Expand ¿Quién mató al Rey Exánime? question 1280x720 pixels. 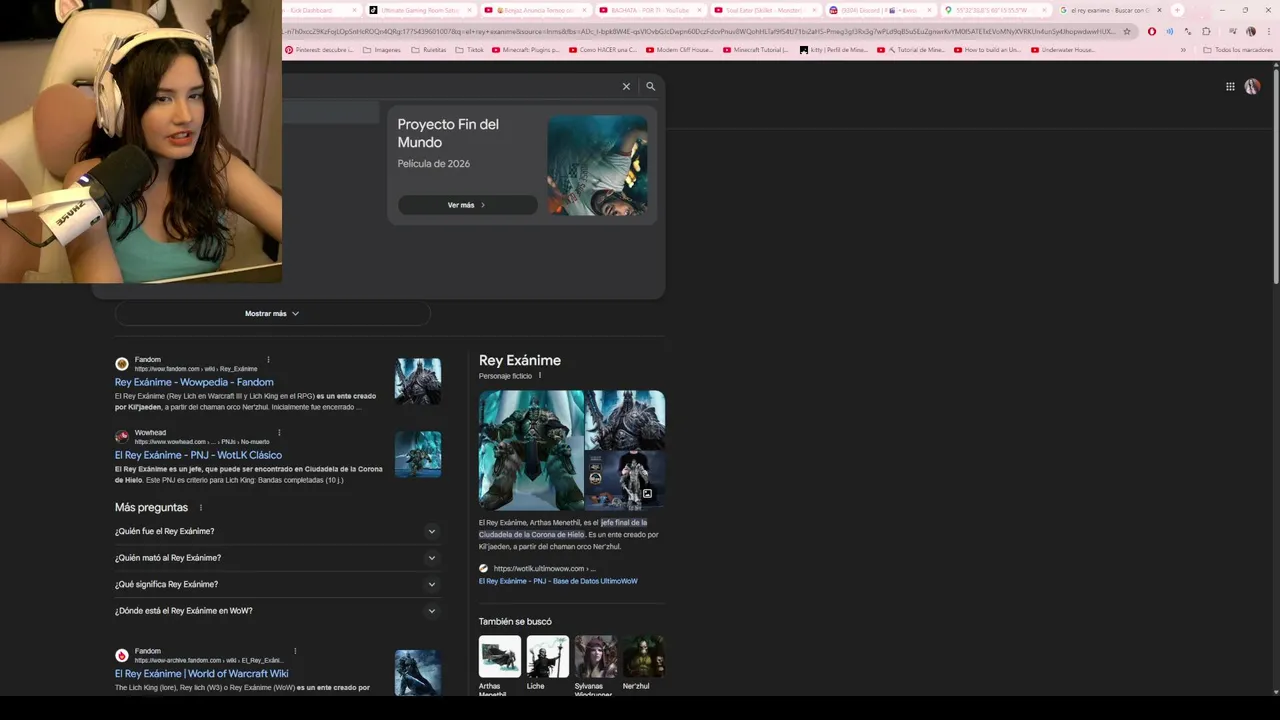(278, 558)
